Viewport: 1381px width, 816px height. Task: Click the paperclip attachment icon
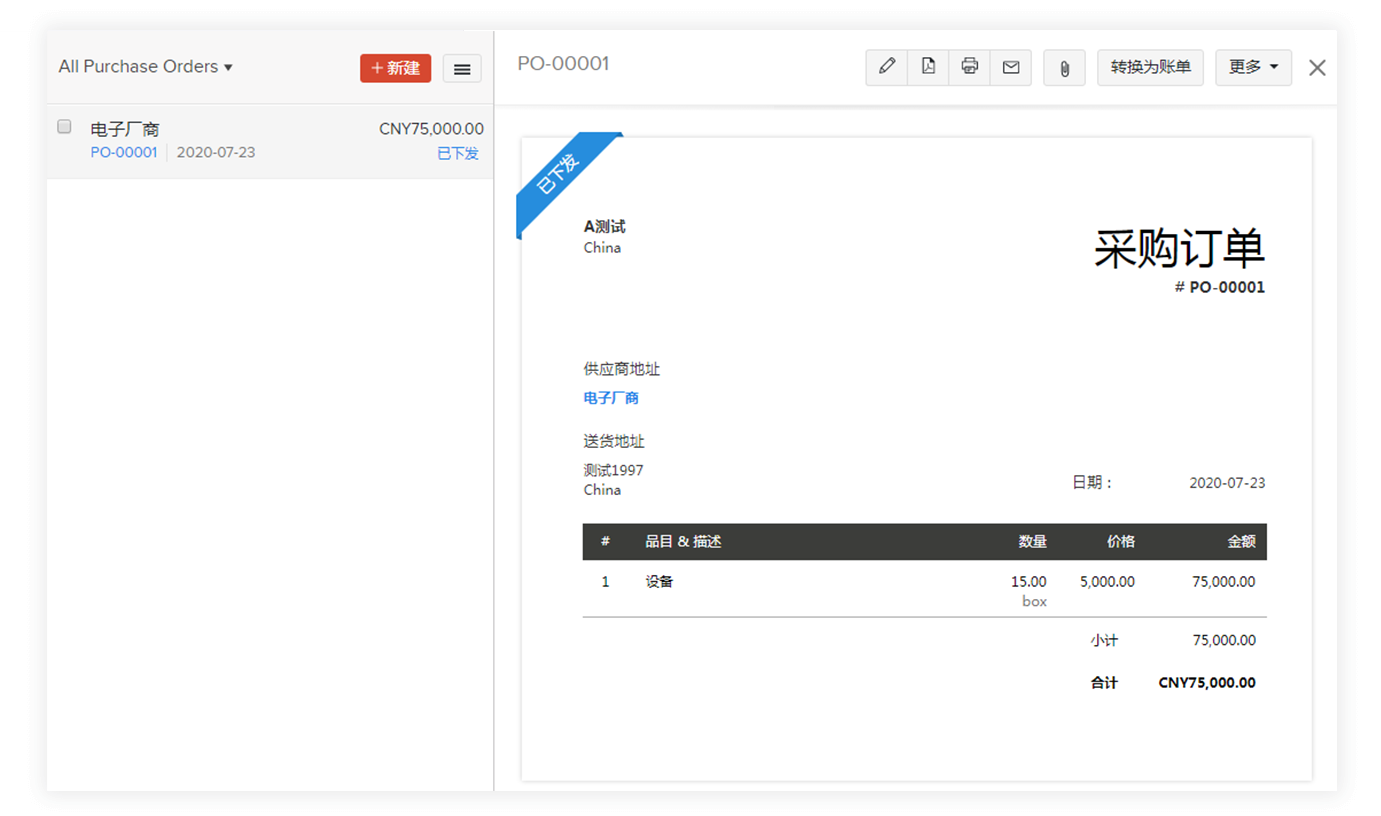(x=1064, y=68)
